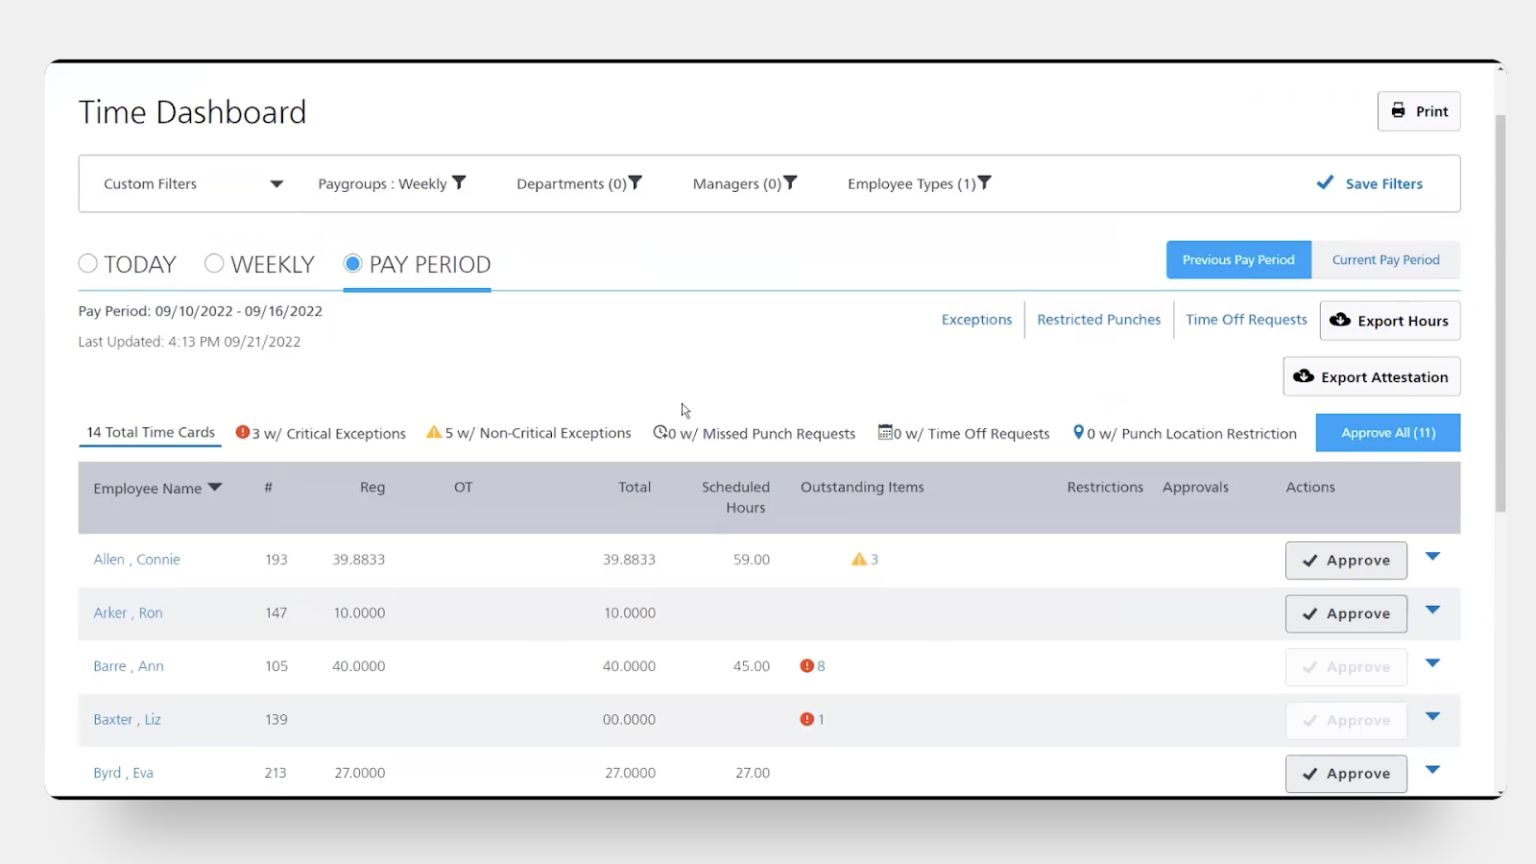Select the TODAY radio button
This screenshot has width=1536, height=864.
(88, 263)
